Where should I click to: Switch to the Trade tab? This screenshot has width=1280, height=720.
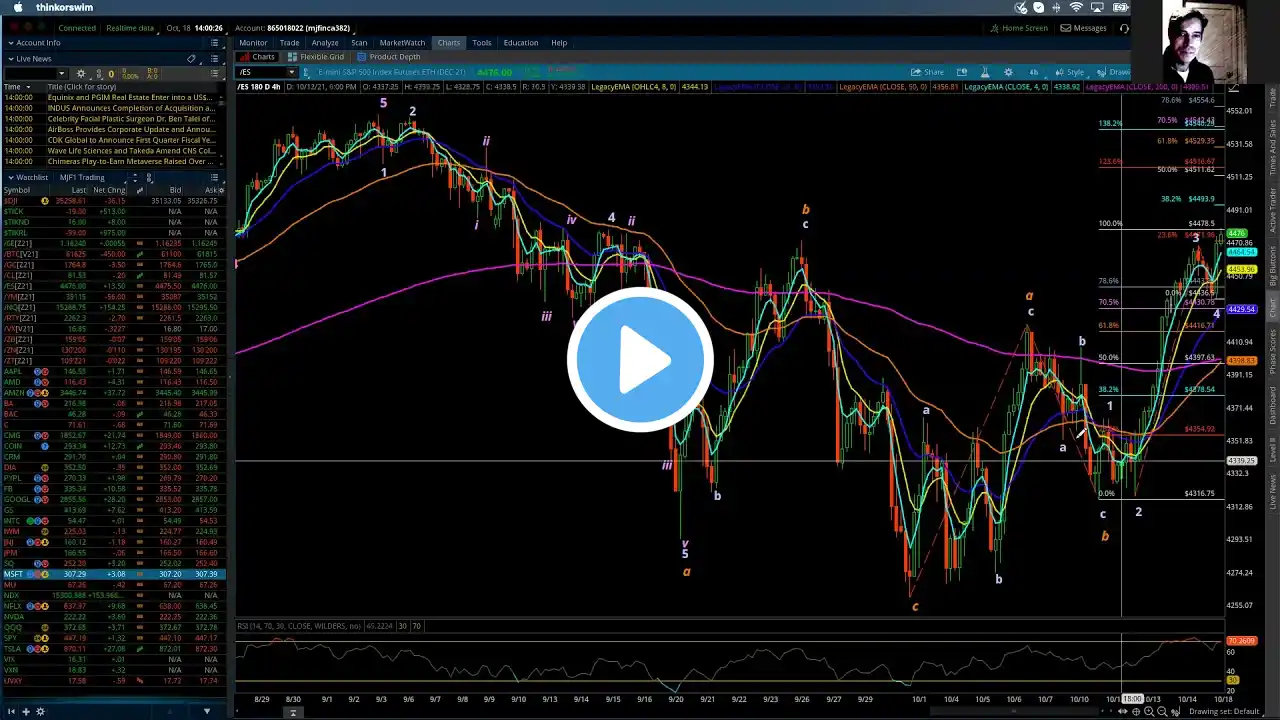(290, 43)
